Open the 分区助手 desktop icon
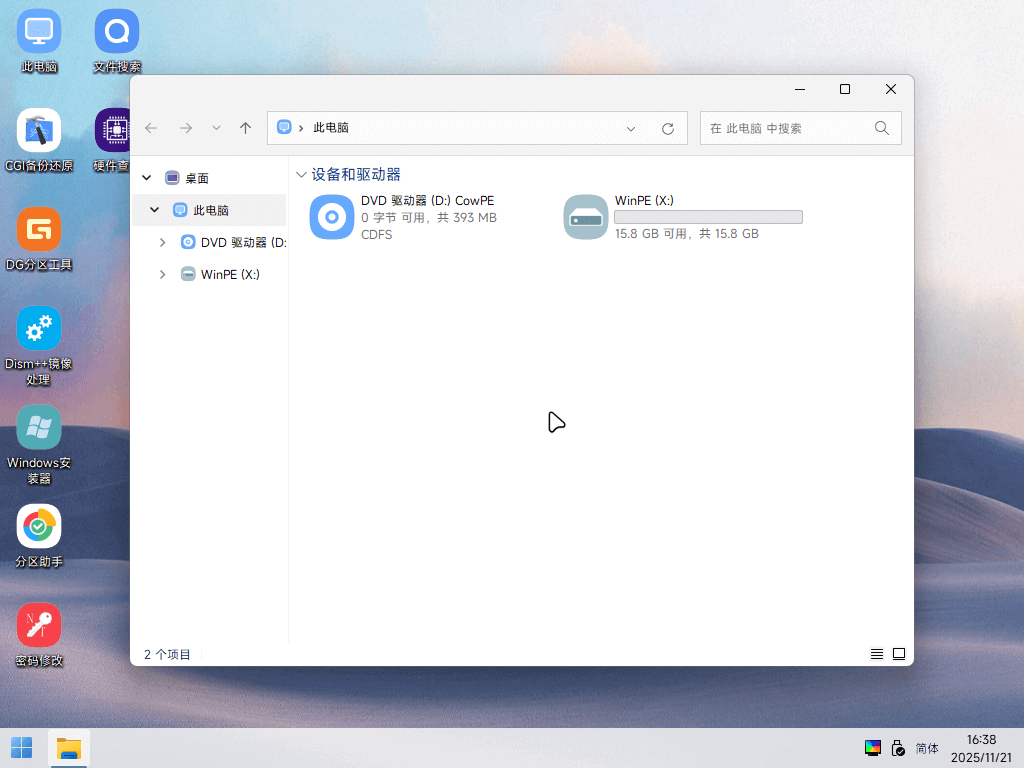The image size is (1024, 768). pyautogui.click(x=39, y=536)
